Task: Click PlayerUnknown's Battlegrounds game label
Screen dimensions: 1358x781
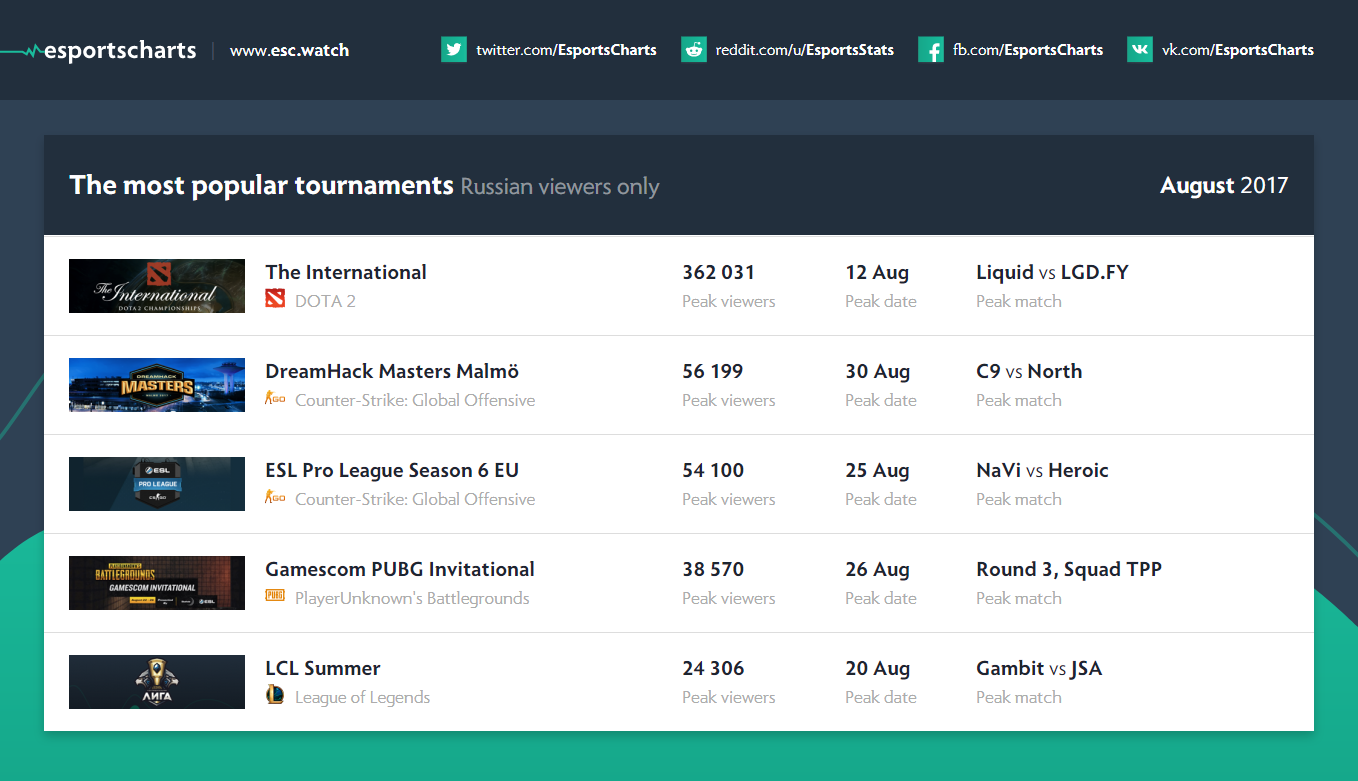Action: [x=412, y=598]
